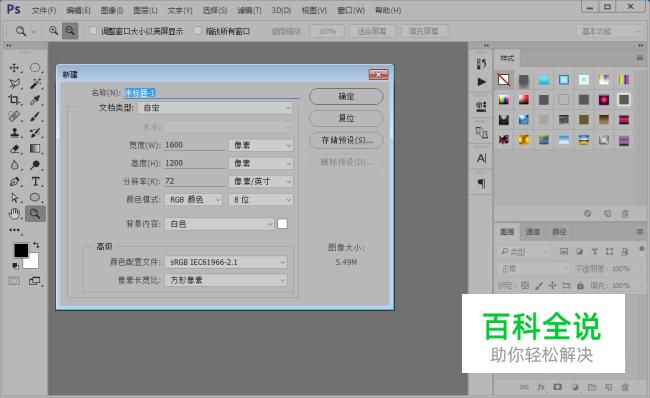Swap foreground and background colors

(36, 245)
